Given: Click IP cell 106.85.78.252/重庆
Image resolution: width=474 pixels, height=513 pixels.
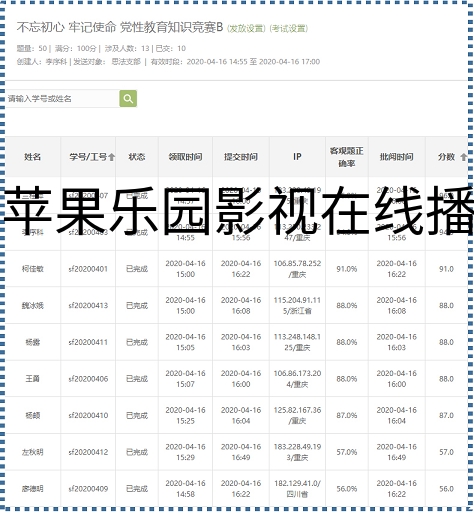Looking at the screenshot, I should click(x=297, y=269).
